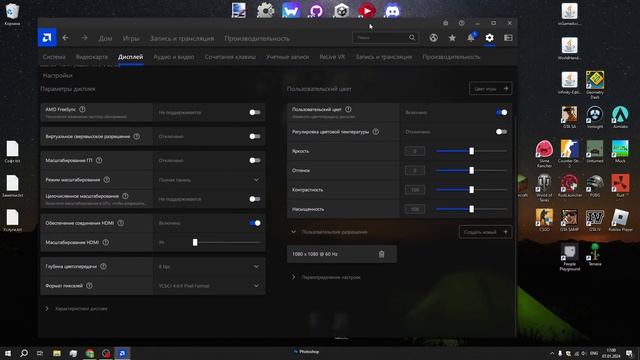Open the web browser globe icon
Image resolution: width=640 pixels, height=360 pixels.
tap(433, 38)
